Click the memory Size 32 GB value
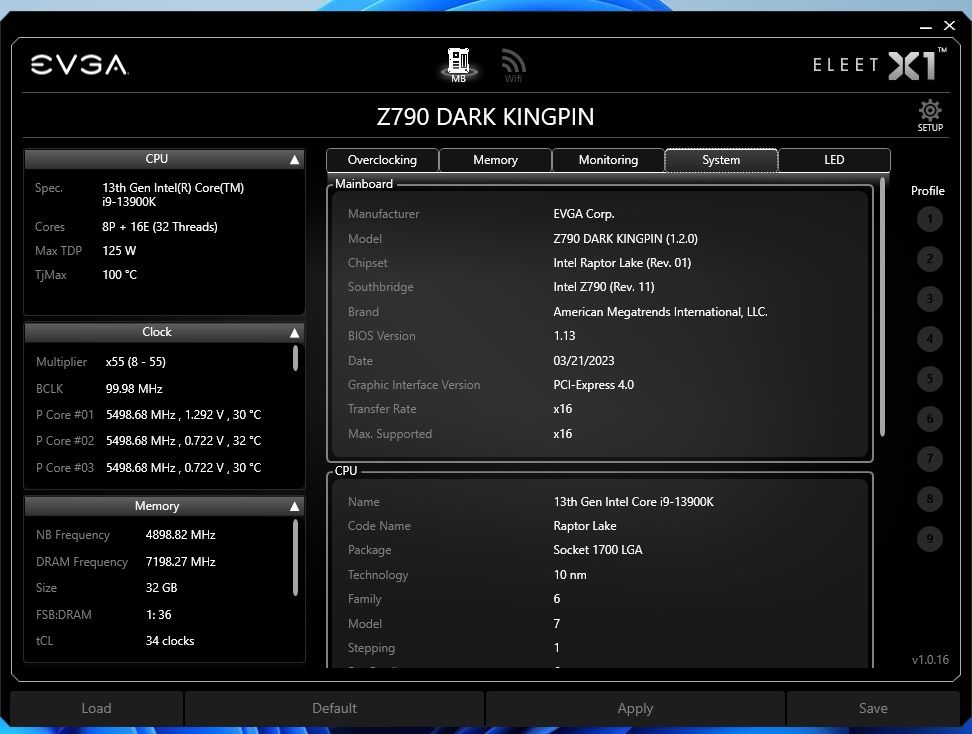Viewport: 972px width, 734px height. tap(161, 588)
